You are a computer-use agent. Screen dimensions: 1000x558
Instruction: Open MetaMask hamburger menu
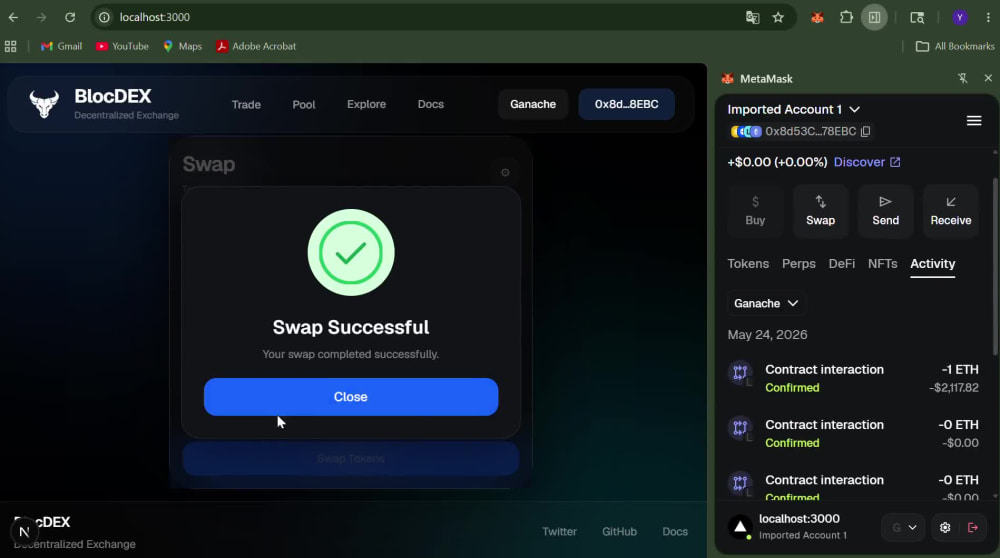coord(974,121)
